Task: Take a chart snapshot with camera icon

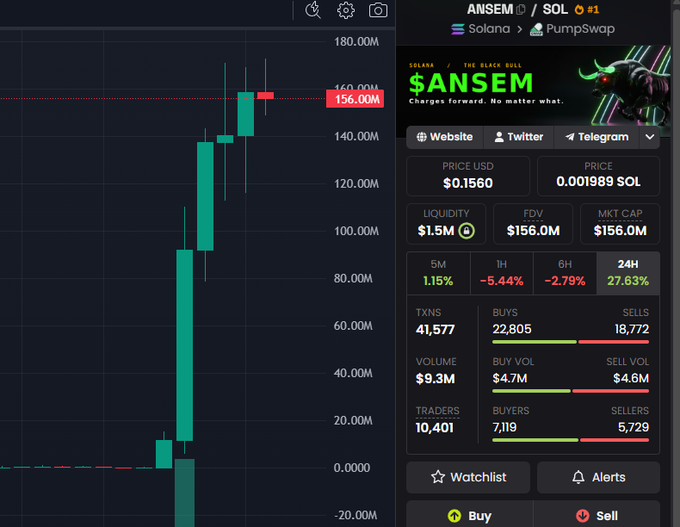Action: click(378, 10)
